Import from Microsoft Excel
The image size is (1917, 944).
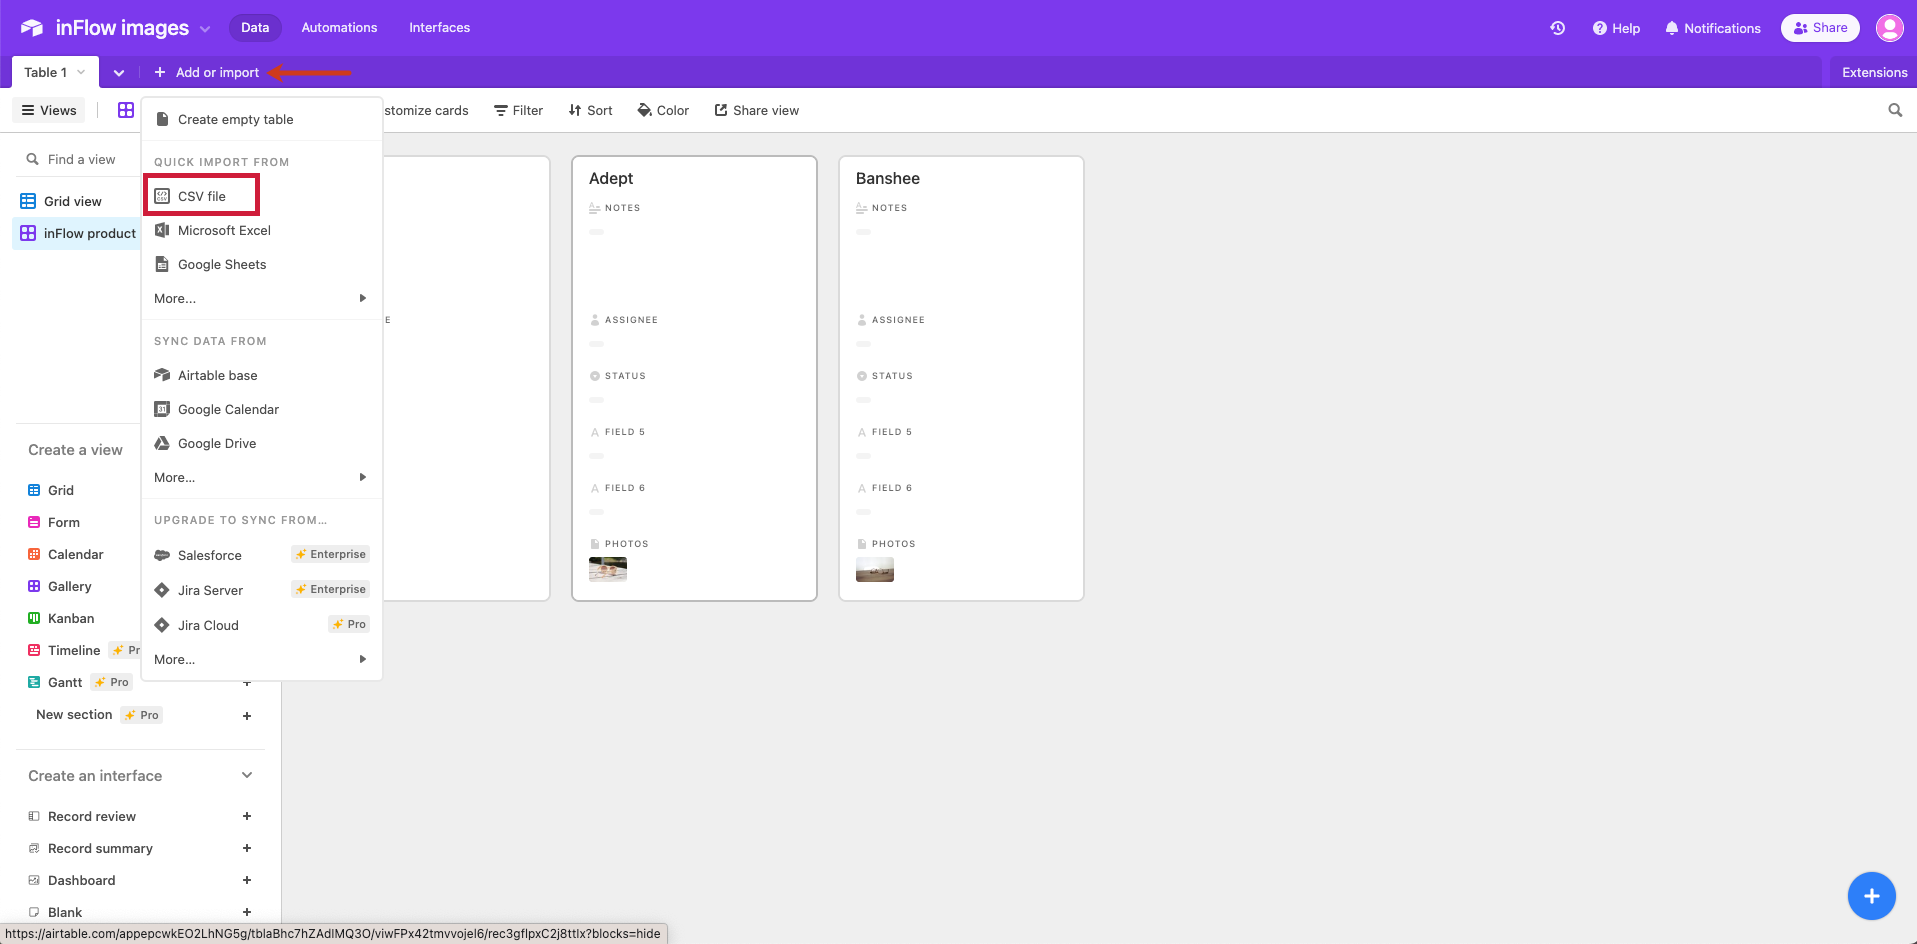(x=262, y=230)
